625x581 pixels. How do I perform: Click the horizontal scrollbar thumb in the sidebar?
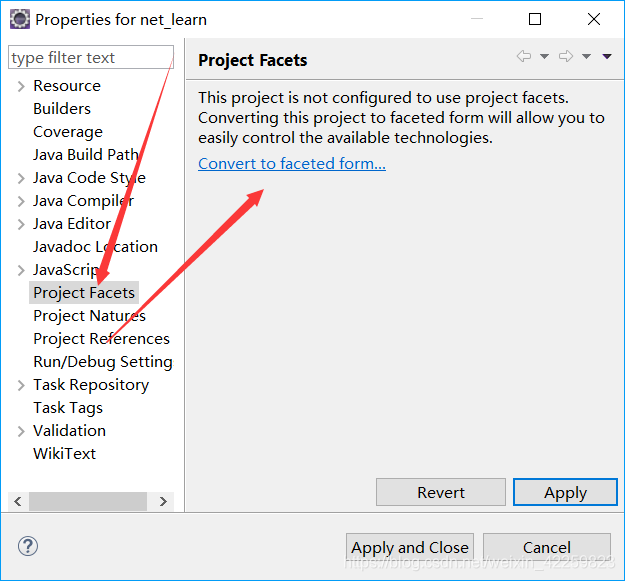point(88,501)
